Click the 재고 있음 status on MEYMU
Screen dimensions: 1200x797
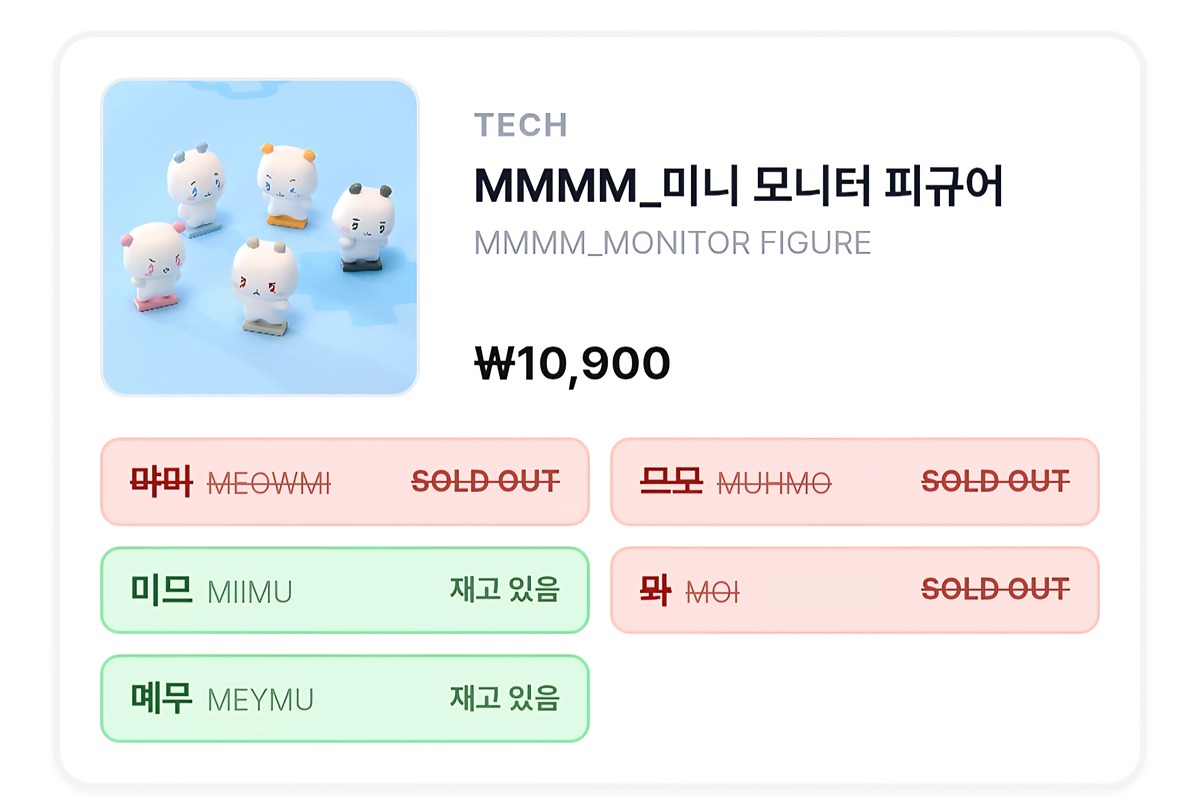pyautogui.click(x=504, y=697)
